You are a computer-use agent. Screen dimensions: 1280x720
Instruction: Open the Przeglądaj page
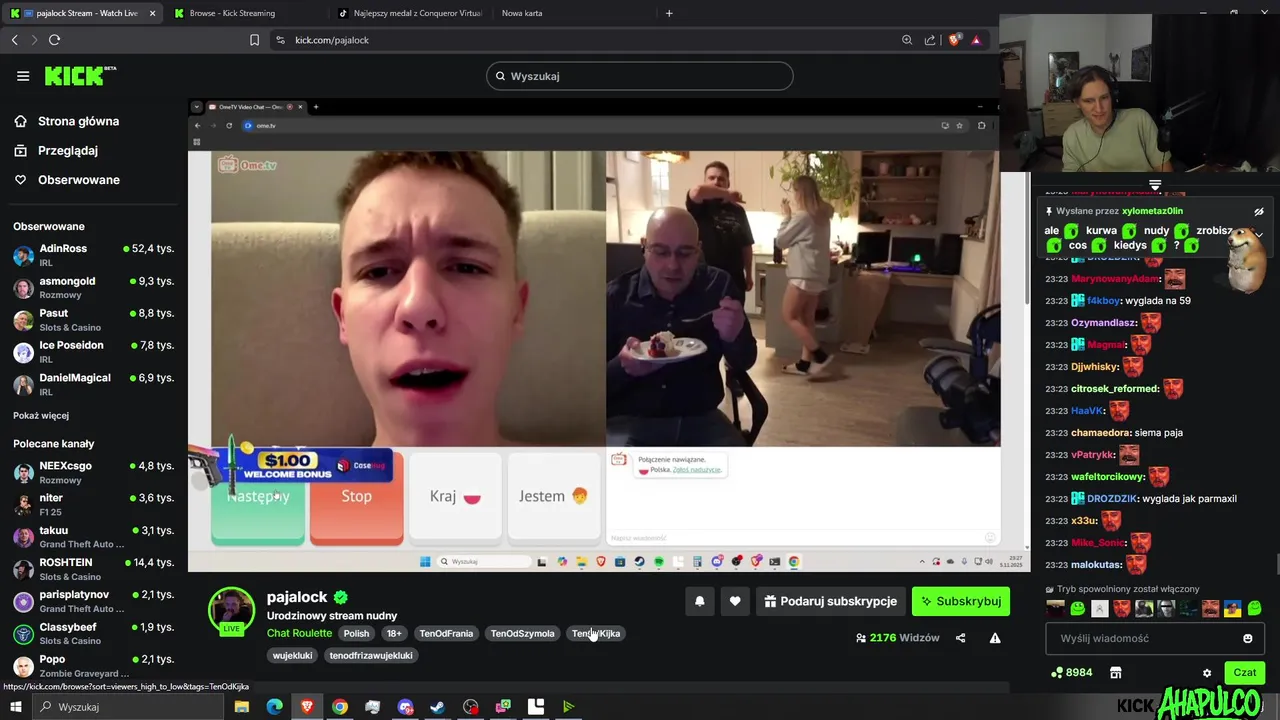click(56, 150)
